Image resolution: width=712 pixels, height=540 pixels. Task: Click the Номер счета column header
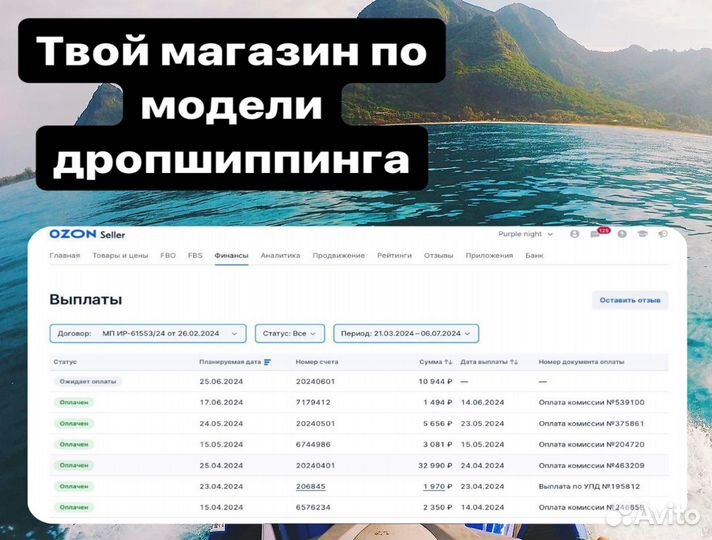317,362
